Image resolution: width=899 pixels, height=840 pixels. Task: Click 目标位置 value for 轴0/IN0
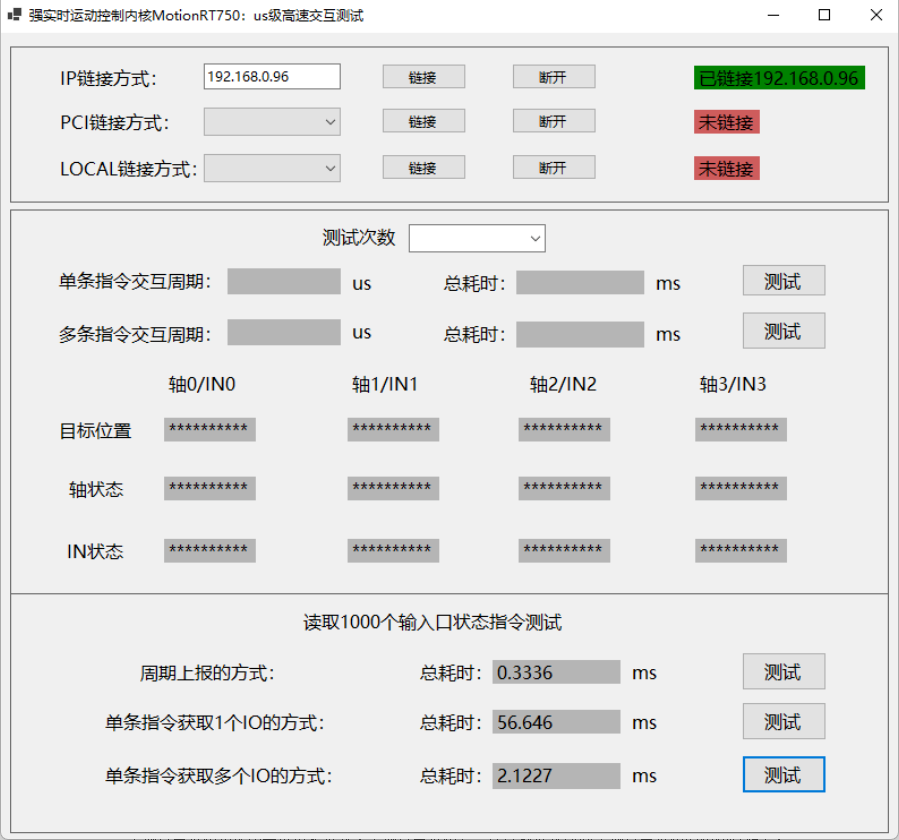click(210, 429)
